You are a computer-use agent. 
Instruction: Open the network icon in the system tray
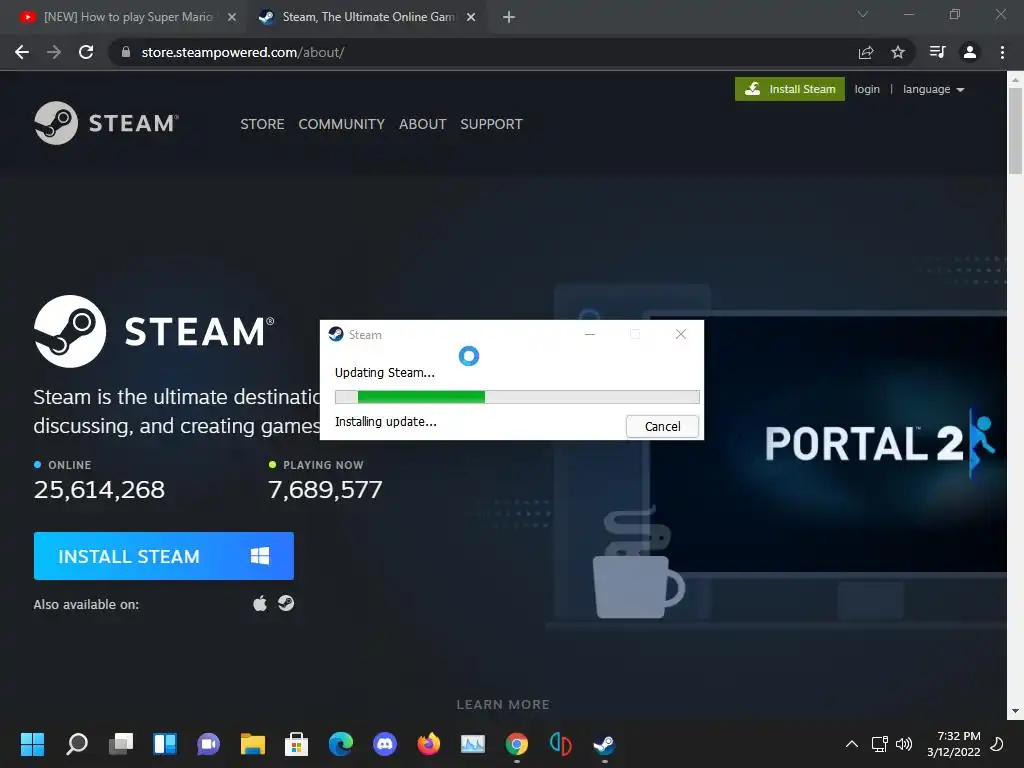tap(879, 744)
